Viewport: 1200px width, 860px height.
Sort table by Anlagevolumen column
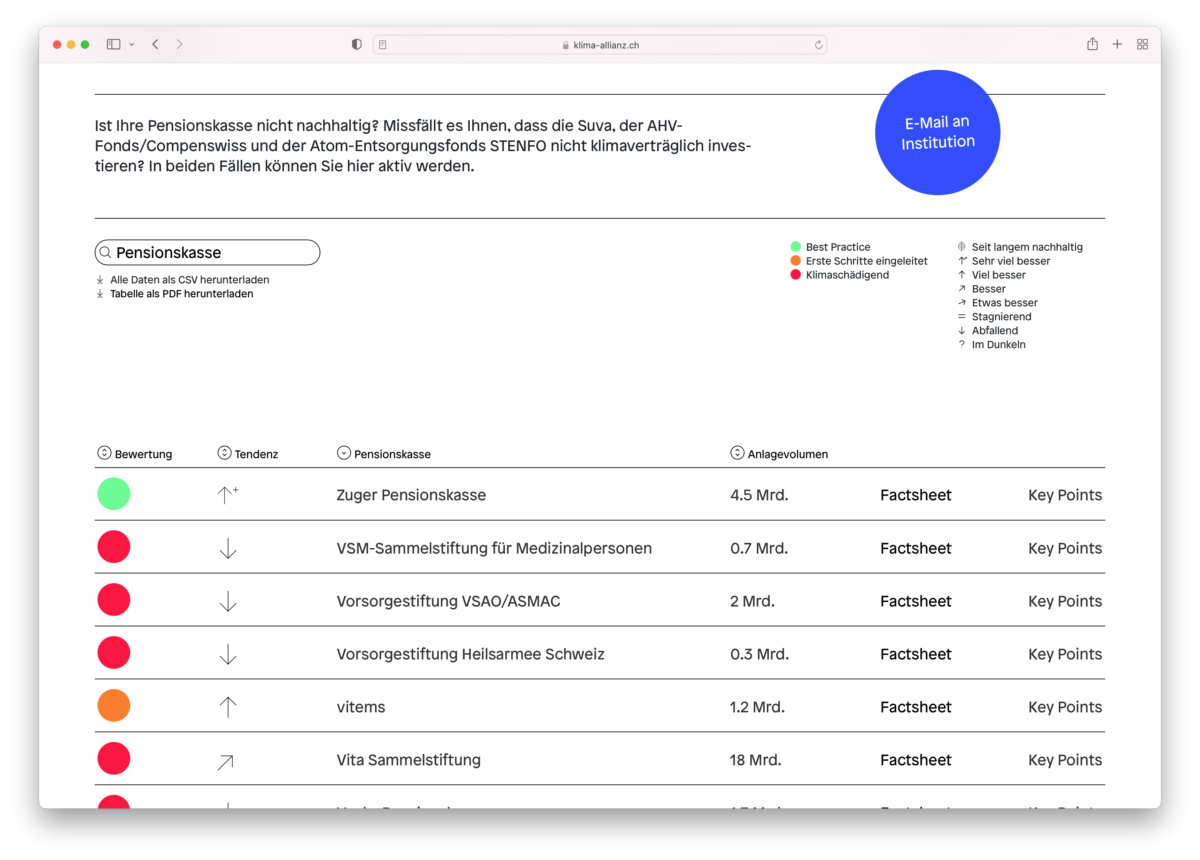[737, 453]
